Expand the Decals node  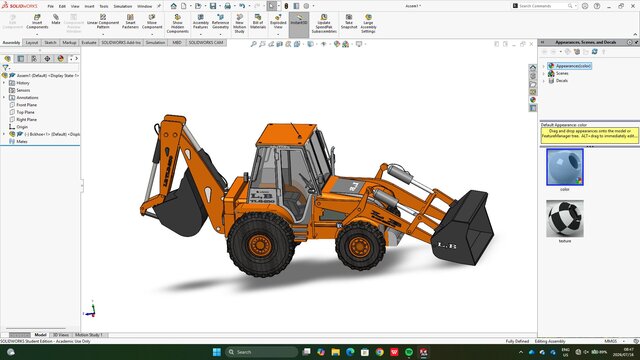tap(544, 81)
